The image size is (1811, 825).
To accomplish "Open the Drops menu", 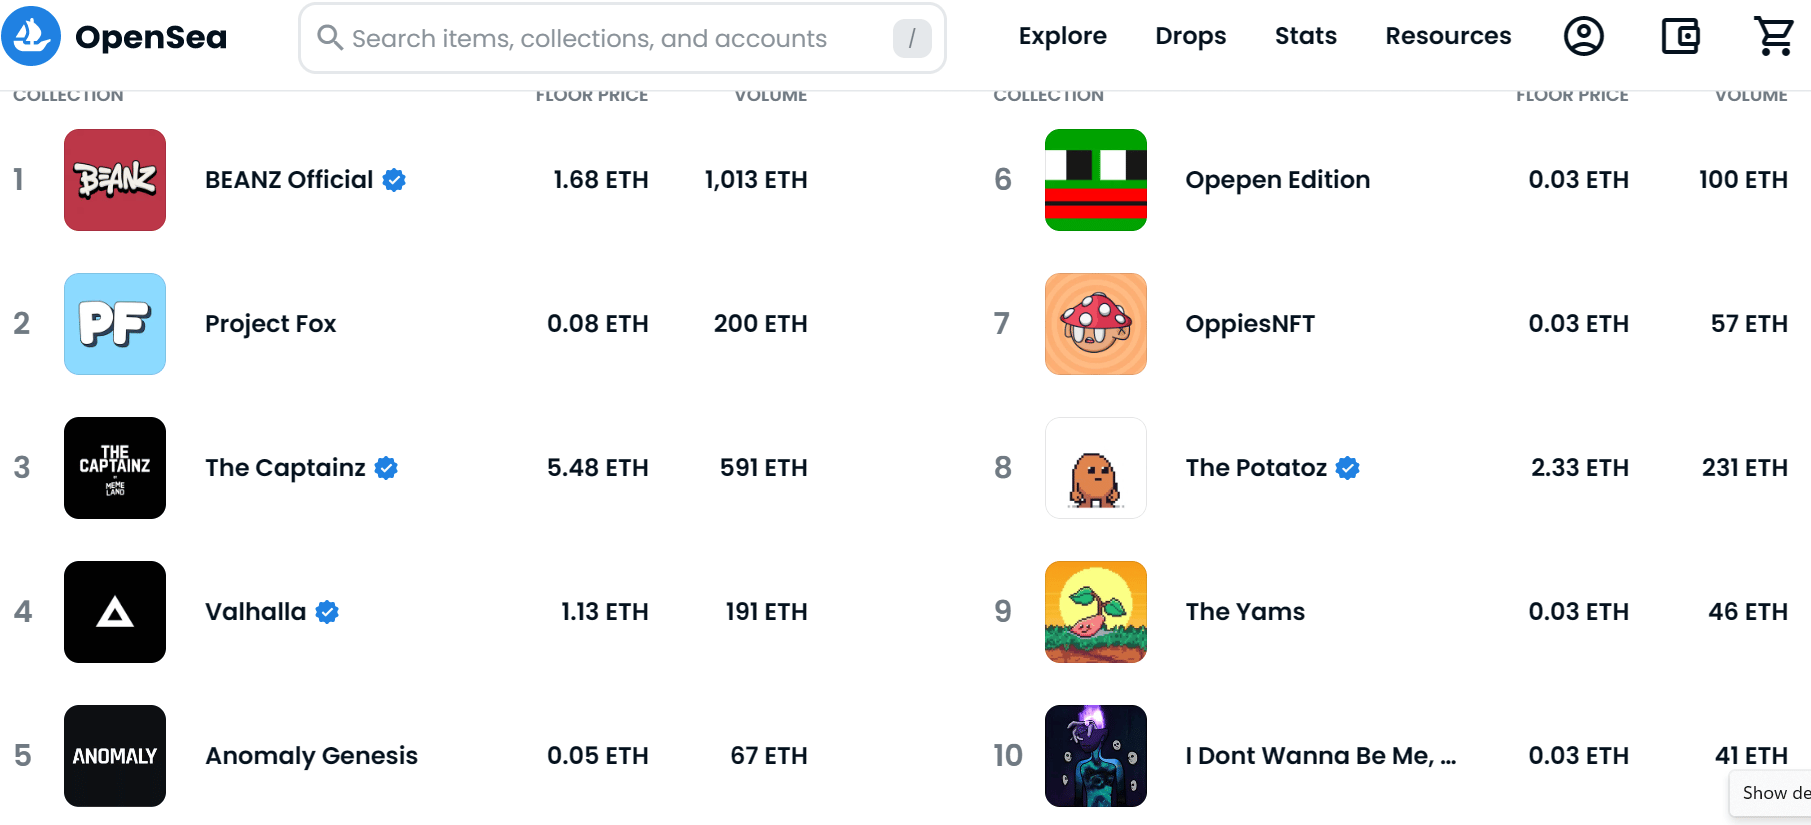I will click(1190, 36).
